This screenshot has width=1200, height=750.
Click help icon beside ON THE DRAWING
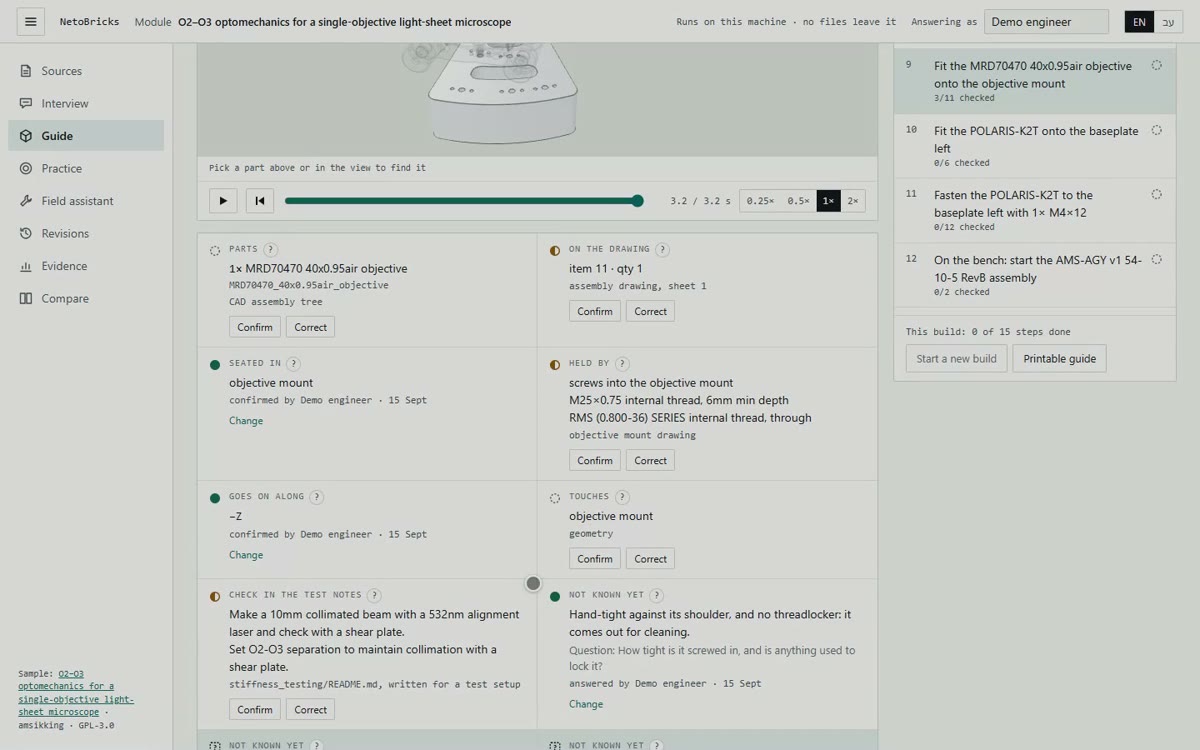(x=662, y=249)
